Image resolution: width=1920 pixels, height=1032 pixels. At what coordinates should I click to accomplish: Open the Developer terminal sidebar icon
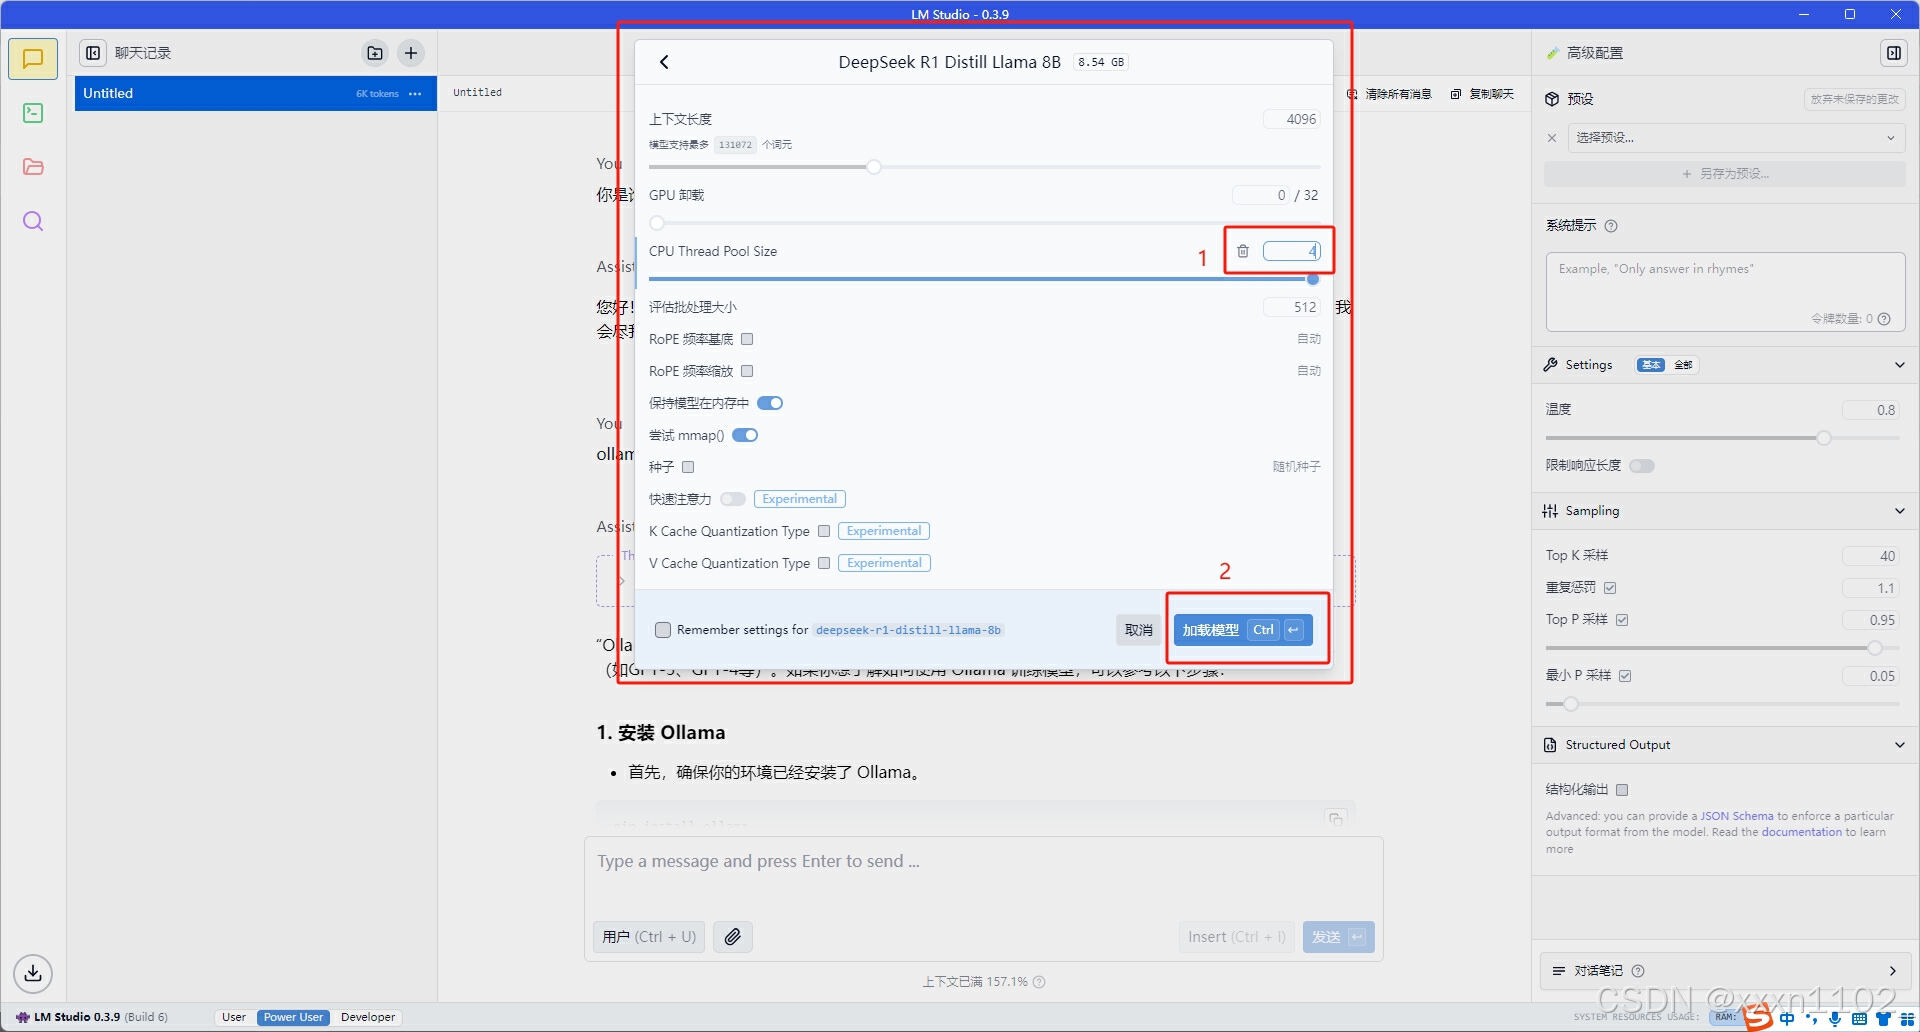click(x=33, y=113)
